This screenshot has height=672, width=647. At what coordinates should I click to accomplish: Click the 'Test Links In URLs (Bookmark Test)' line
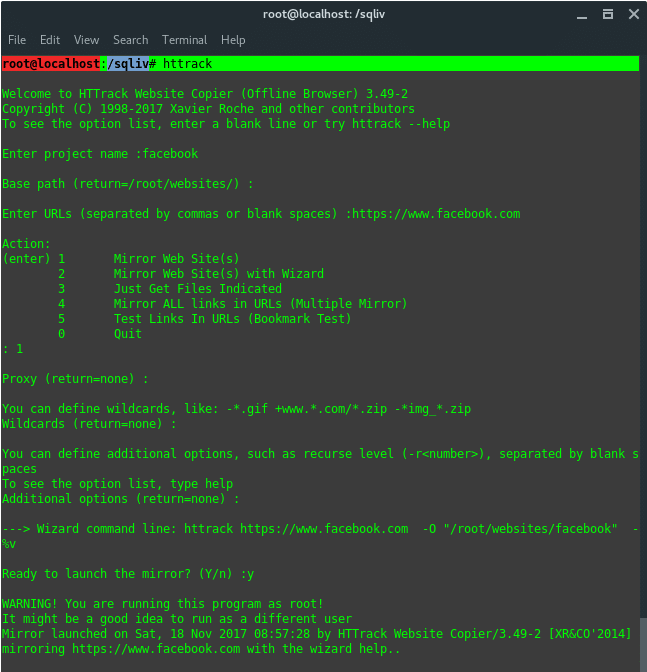tap(232, 319)
